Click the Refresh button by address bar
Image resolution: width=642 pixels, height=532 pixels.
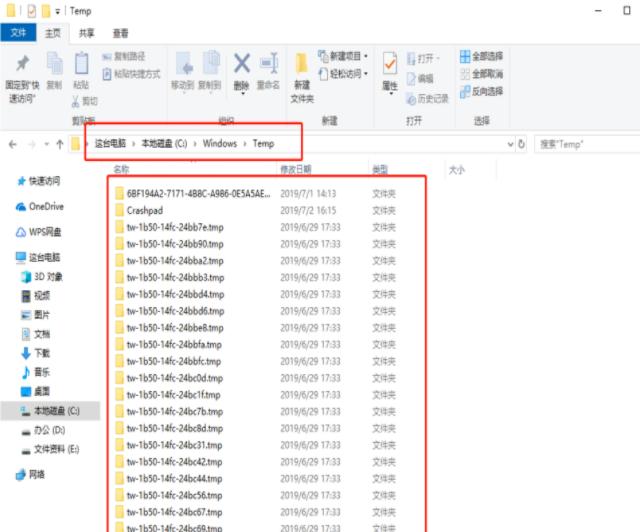point(521,144)
